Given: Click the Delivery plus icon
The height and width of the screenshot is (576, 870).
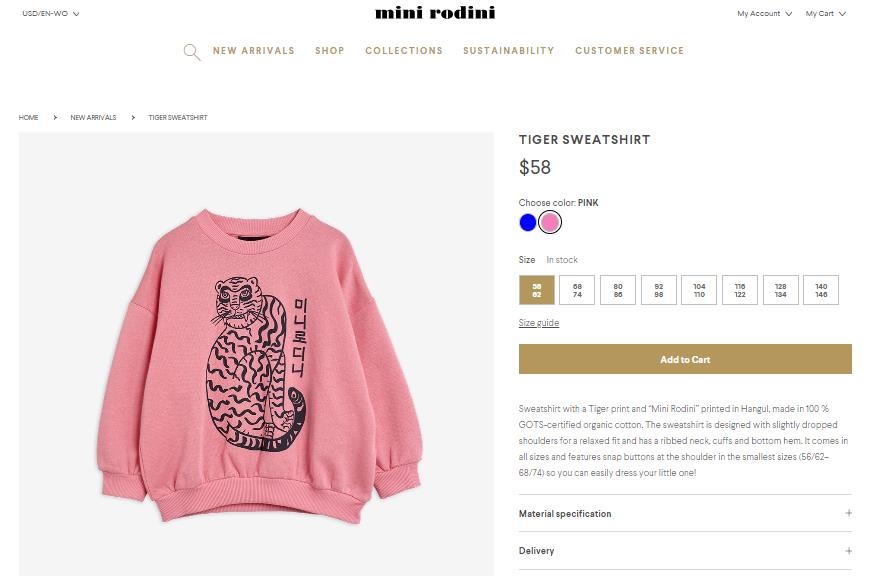Looking at the screenshot, I should (x=848, y=551).
